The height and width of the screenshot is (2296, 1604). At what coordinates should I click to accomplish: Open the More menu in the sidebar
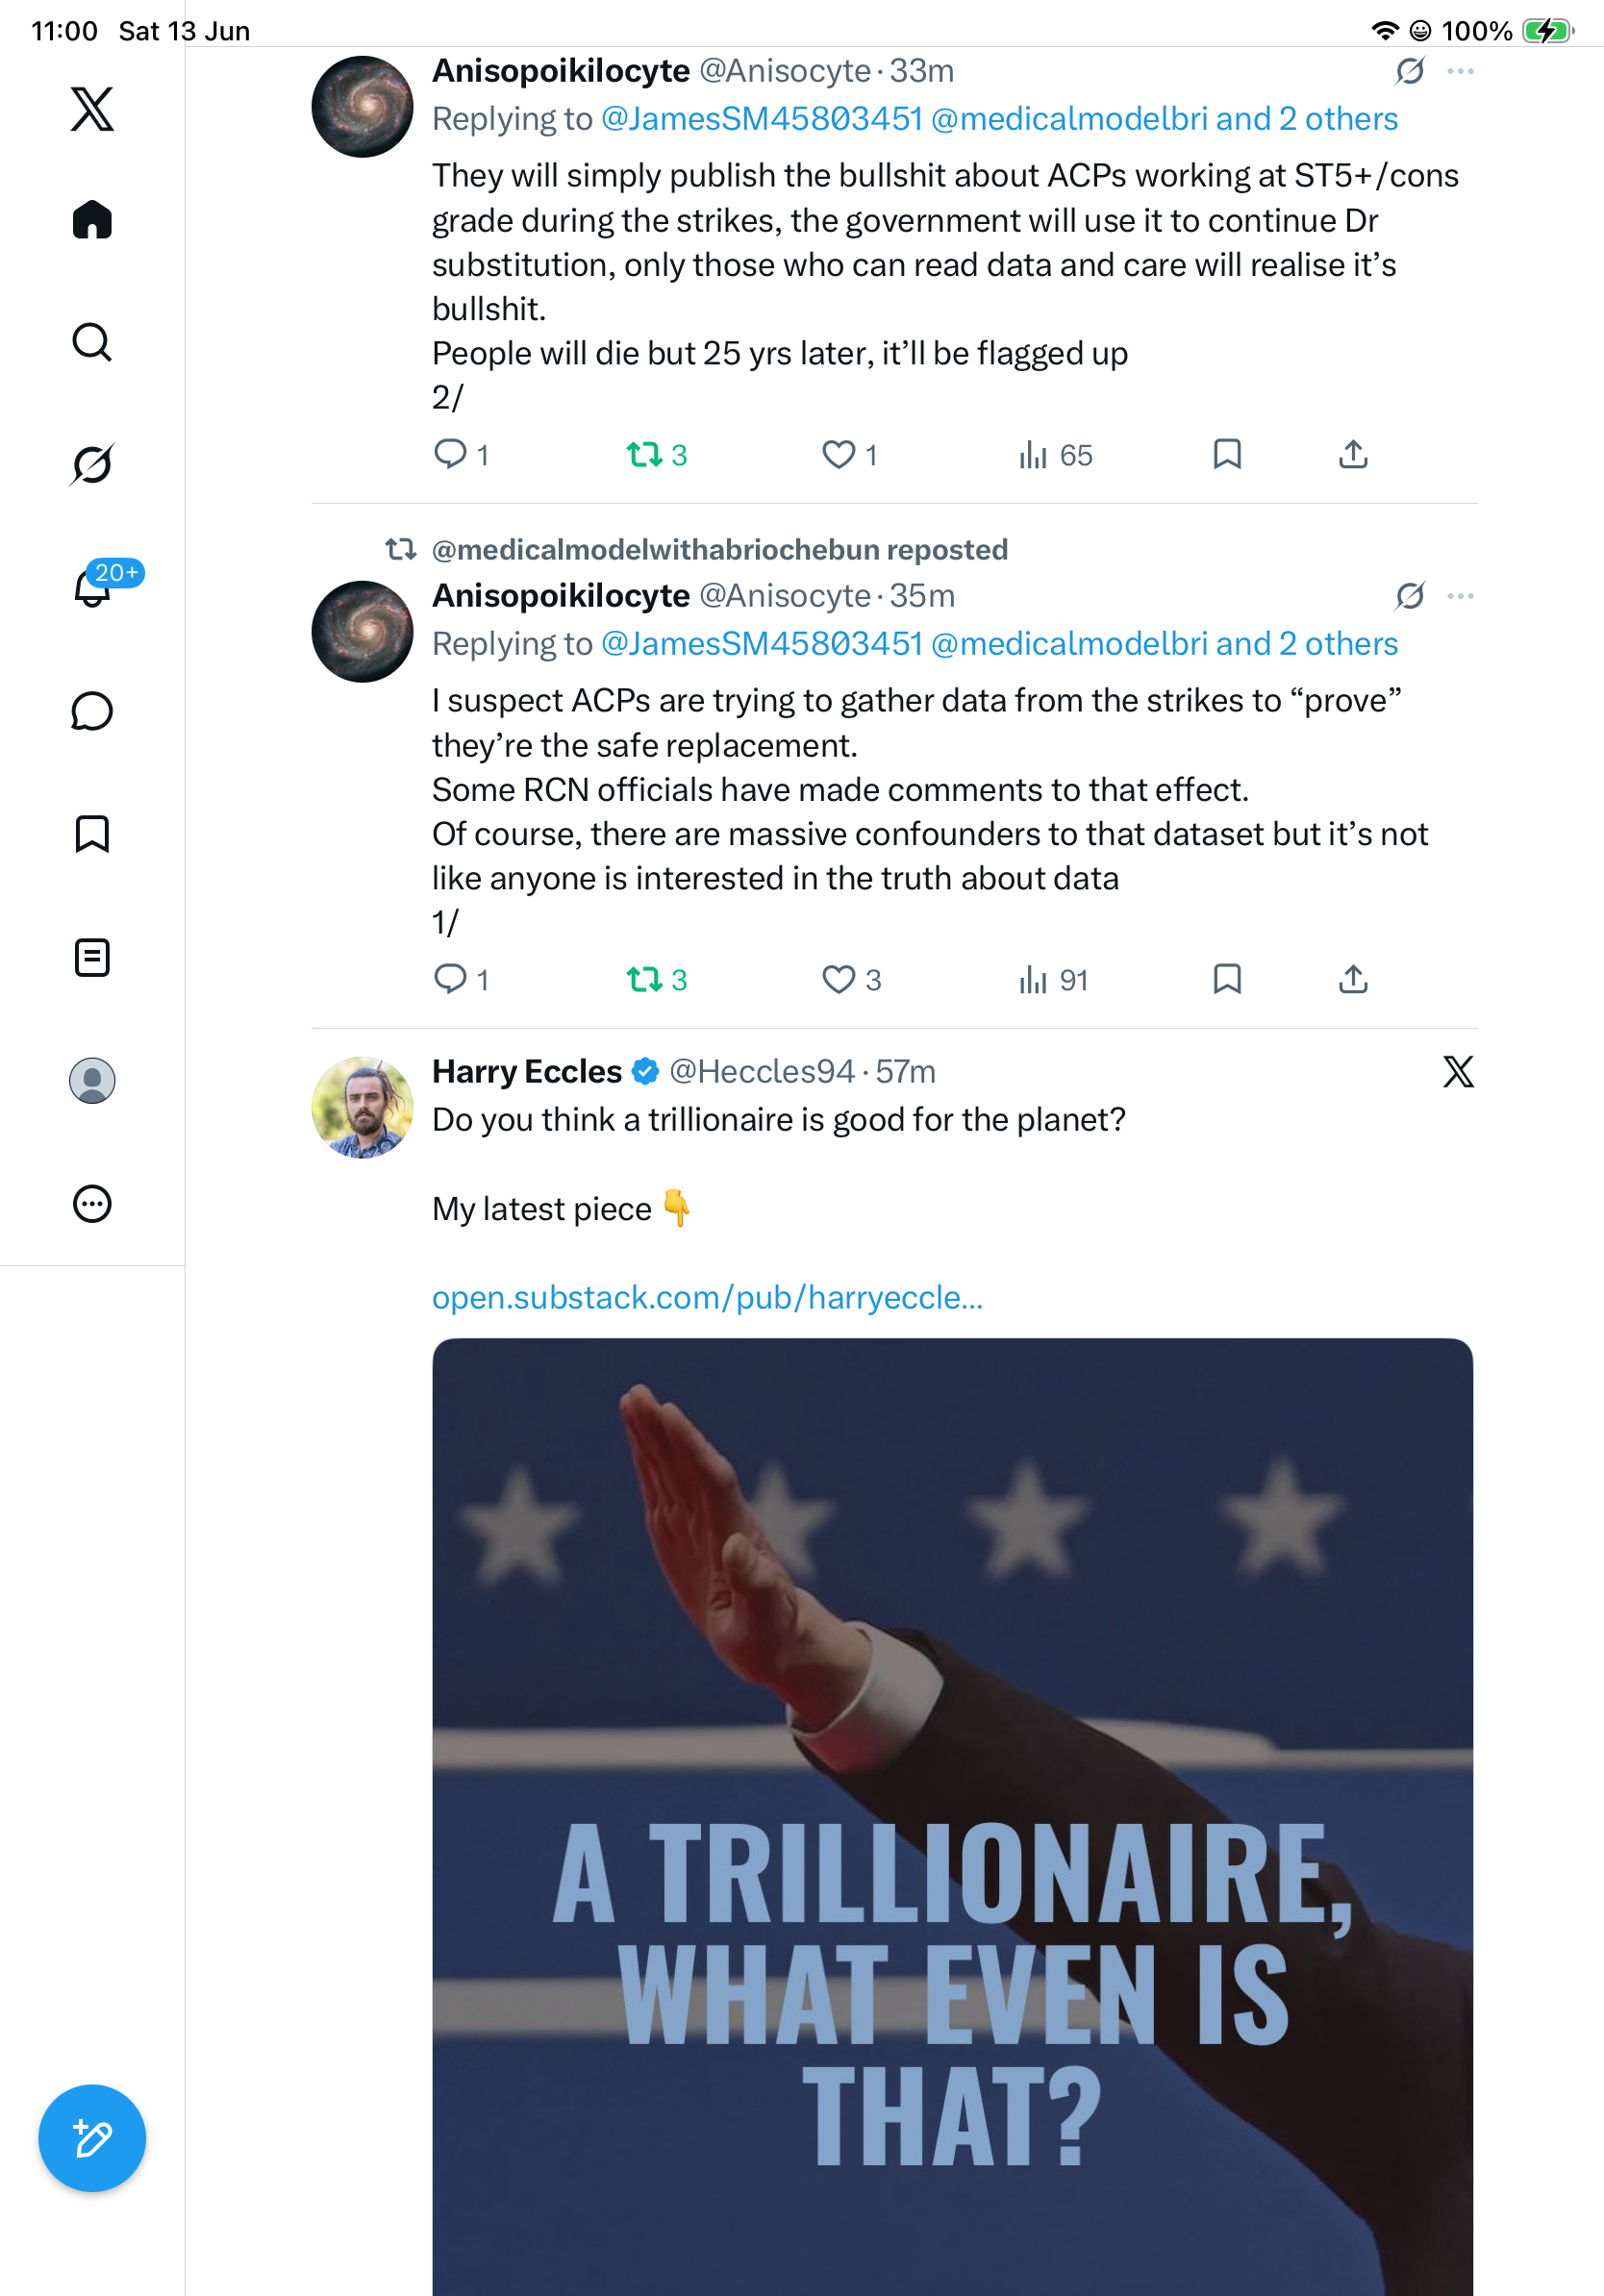[92, 1204]
